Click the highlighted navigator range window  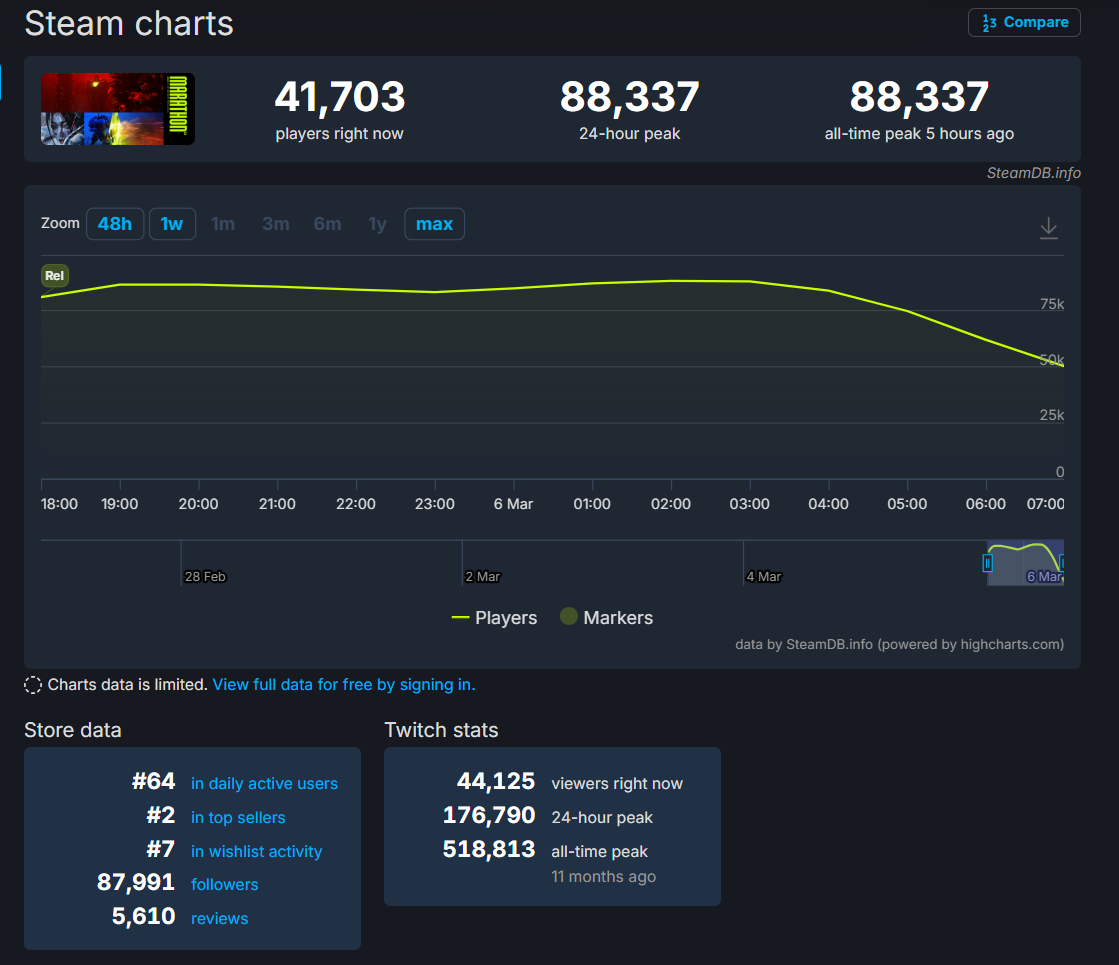coord(1025,563)
